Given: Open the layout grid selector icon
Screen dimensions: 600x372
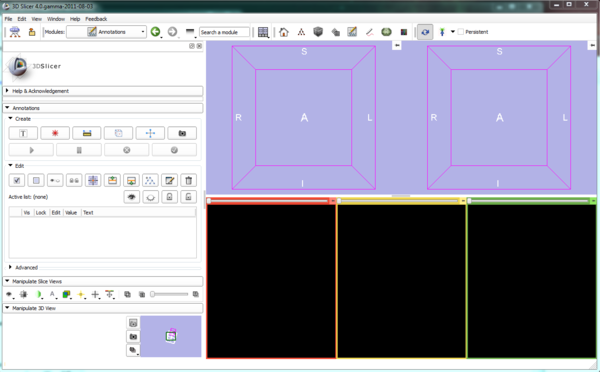Looking at the screenshot, I should [x=263, y=32].
